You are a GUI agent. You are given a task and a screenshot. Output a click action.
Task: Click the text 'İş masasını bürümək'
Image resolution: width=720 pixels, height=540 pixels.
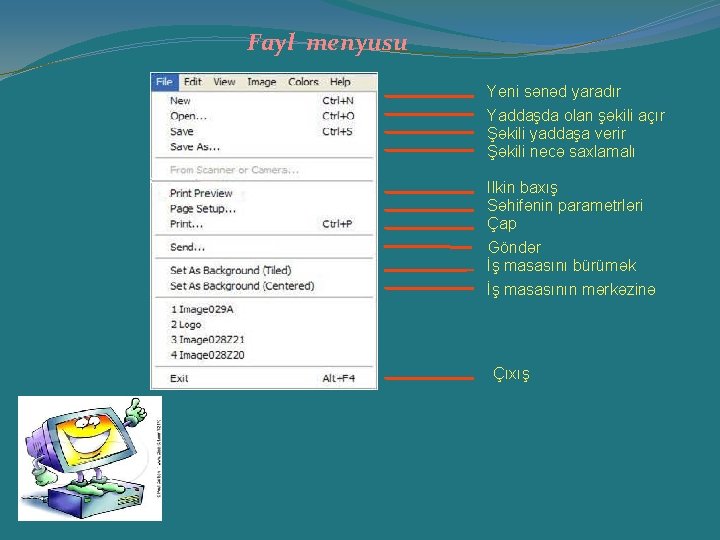pyautogui.click(x=561, y=265)
